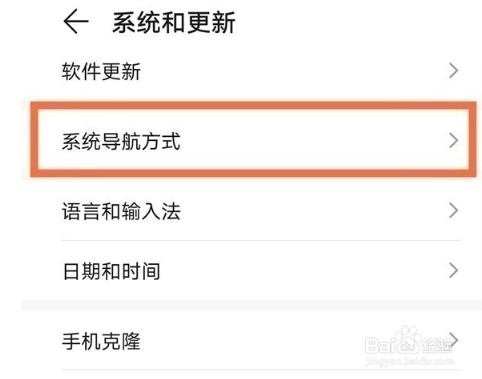Click the arrow icon beside 手机克隆
This screenshot has height=379, width=482.
[454, 340]
